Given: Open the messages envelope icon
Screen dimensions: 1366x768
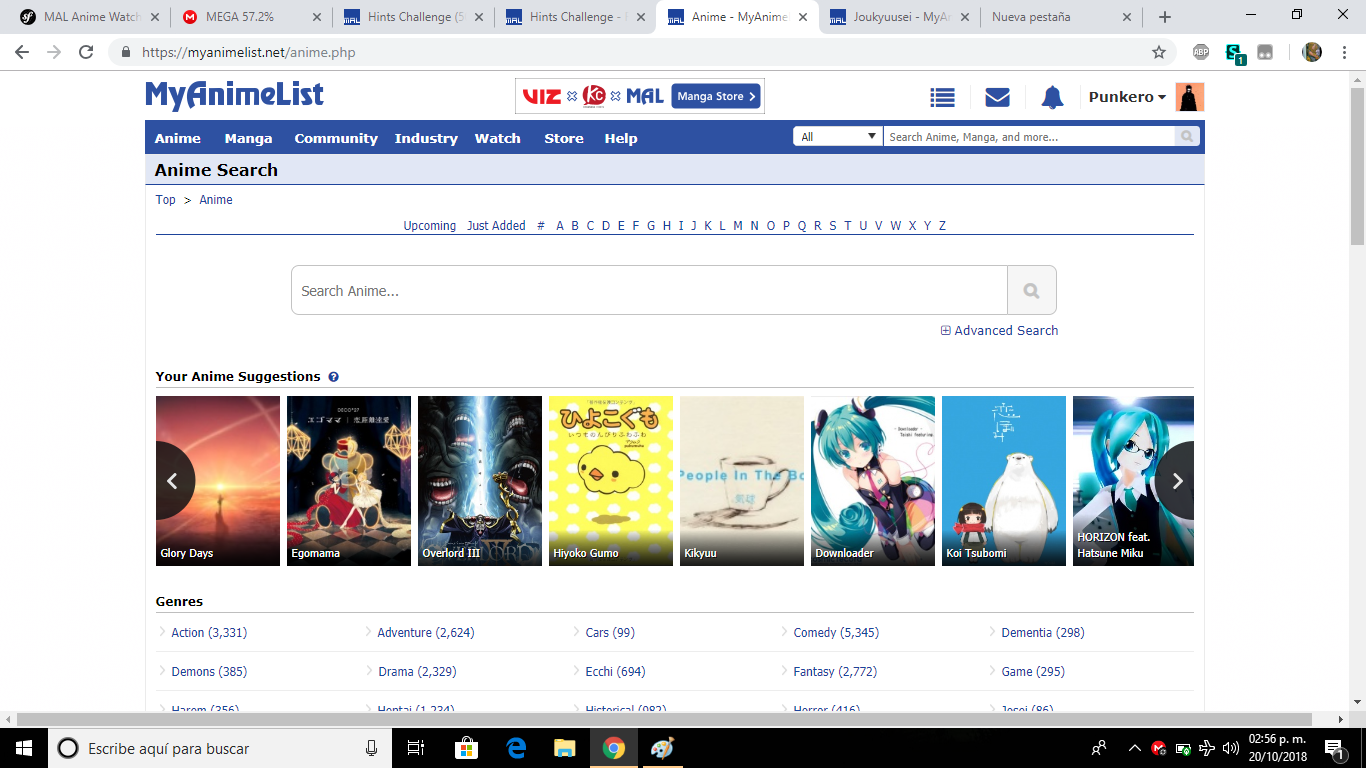Looking at the screenshot, I should [x=997, y=97].
